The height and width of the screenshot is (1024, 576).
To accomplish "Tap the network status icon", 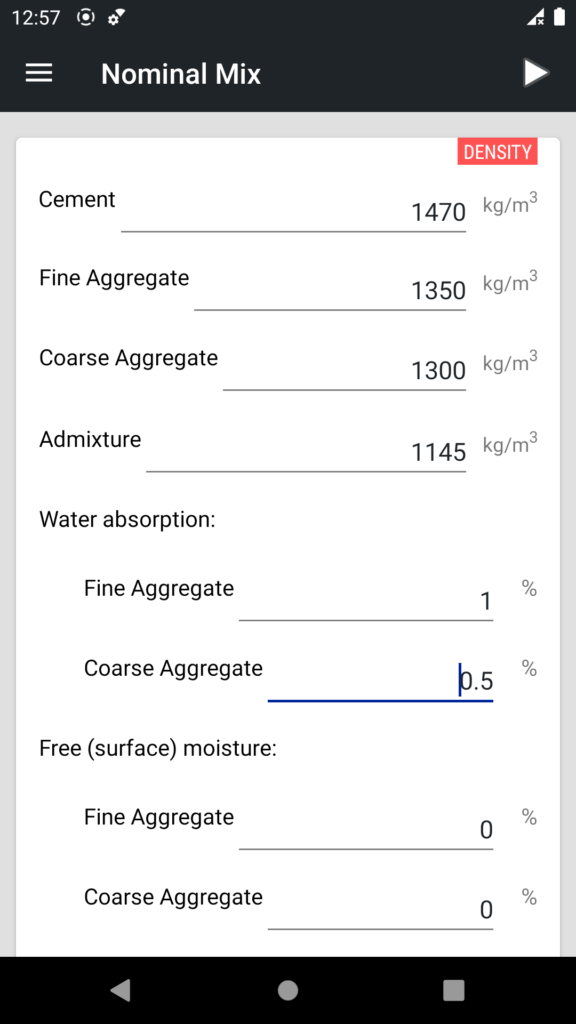I will (x=533, y=16).
